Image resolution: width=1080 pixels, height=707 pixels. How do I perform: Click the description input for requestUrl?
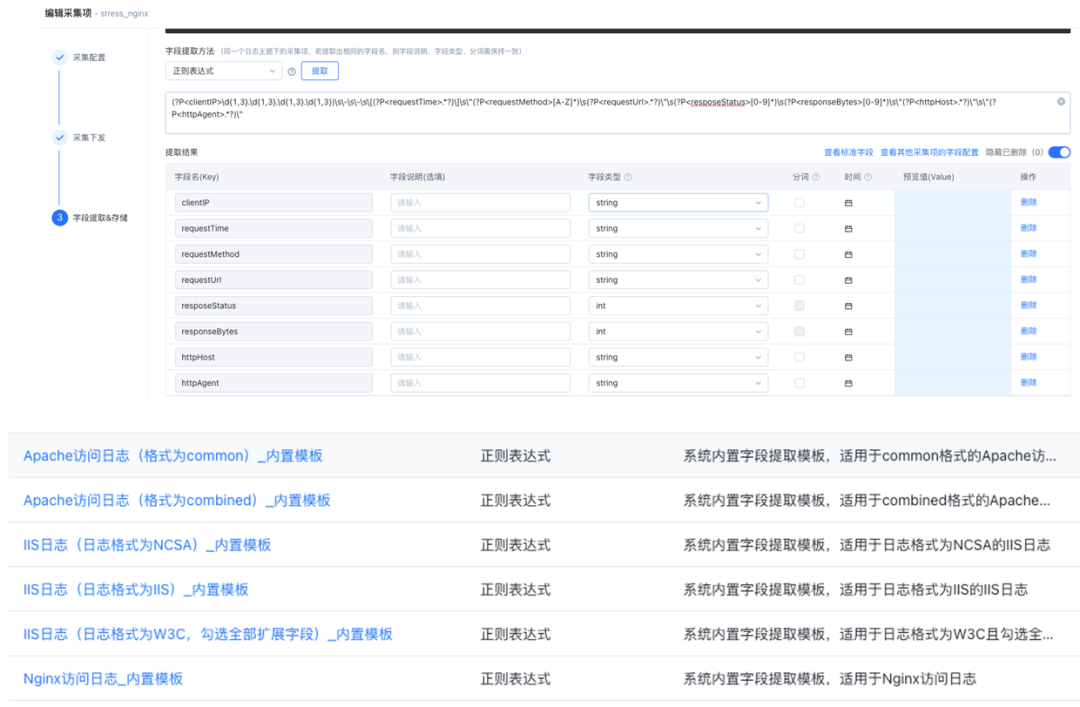tap(480, 280)
